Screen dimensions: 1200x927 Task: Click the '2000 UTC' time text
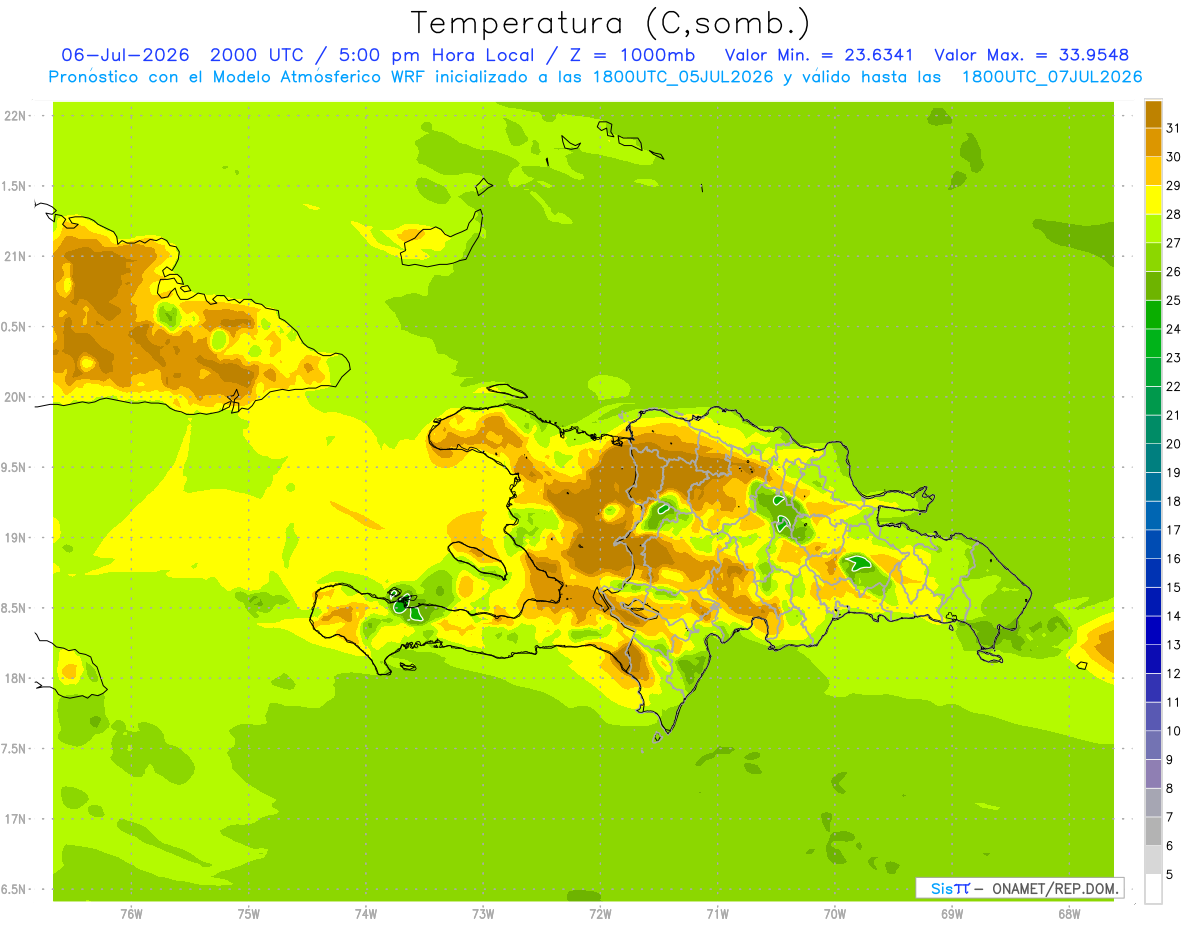click(259, 55)
